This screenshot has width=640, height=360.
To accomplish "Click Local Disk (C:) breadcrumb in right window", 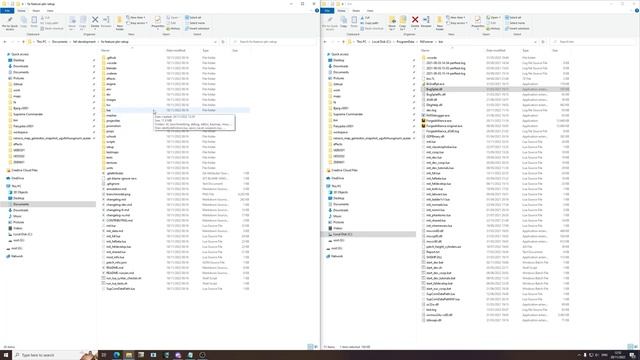I will tap(381, 42).
